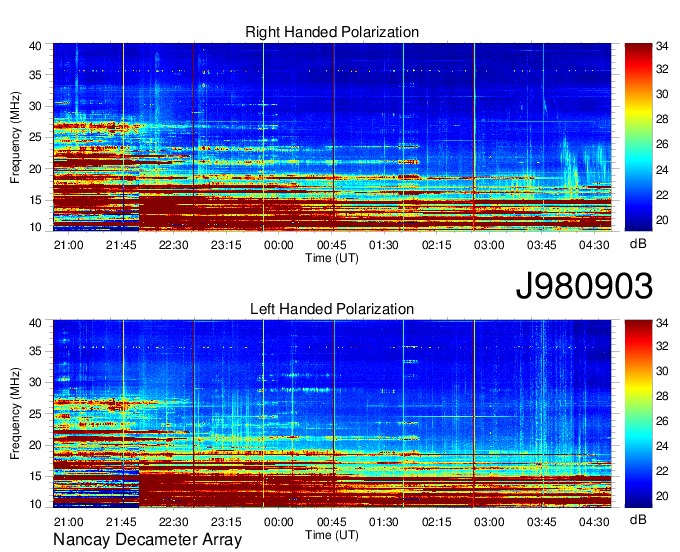
Task: Click the 30 dB label on the Right Handed color bar
Action: pyautogui.click(x=662, y=94)
